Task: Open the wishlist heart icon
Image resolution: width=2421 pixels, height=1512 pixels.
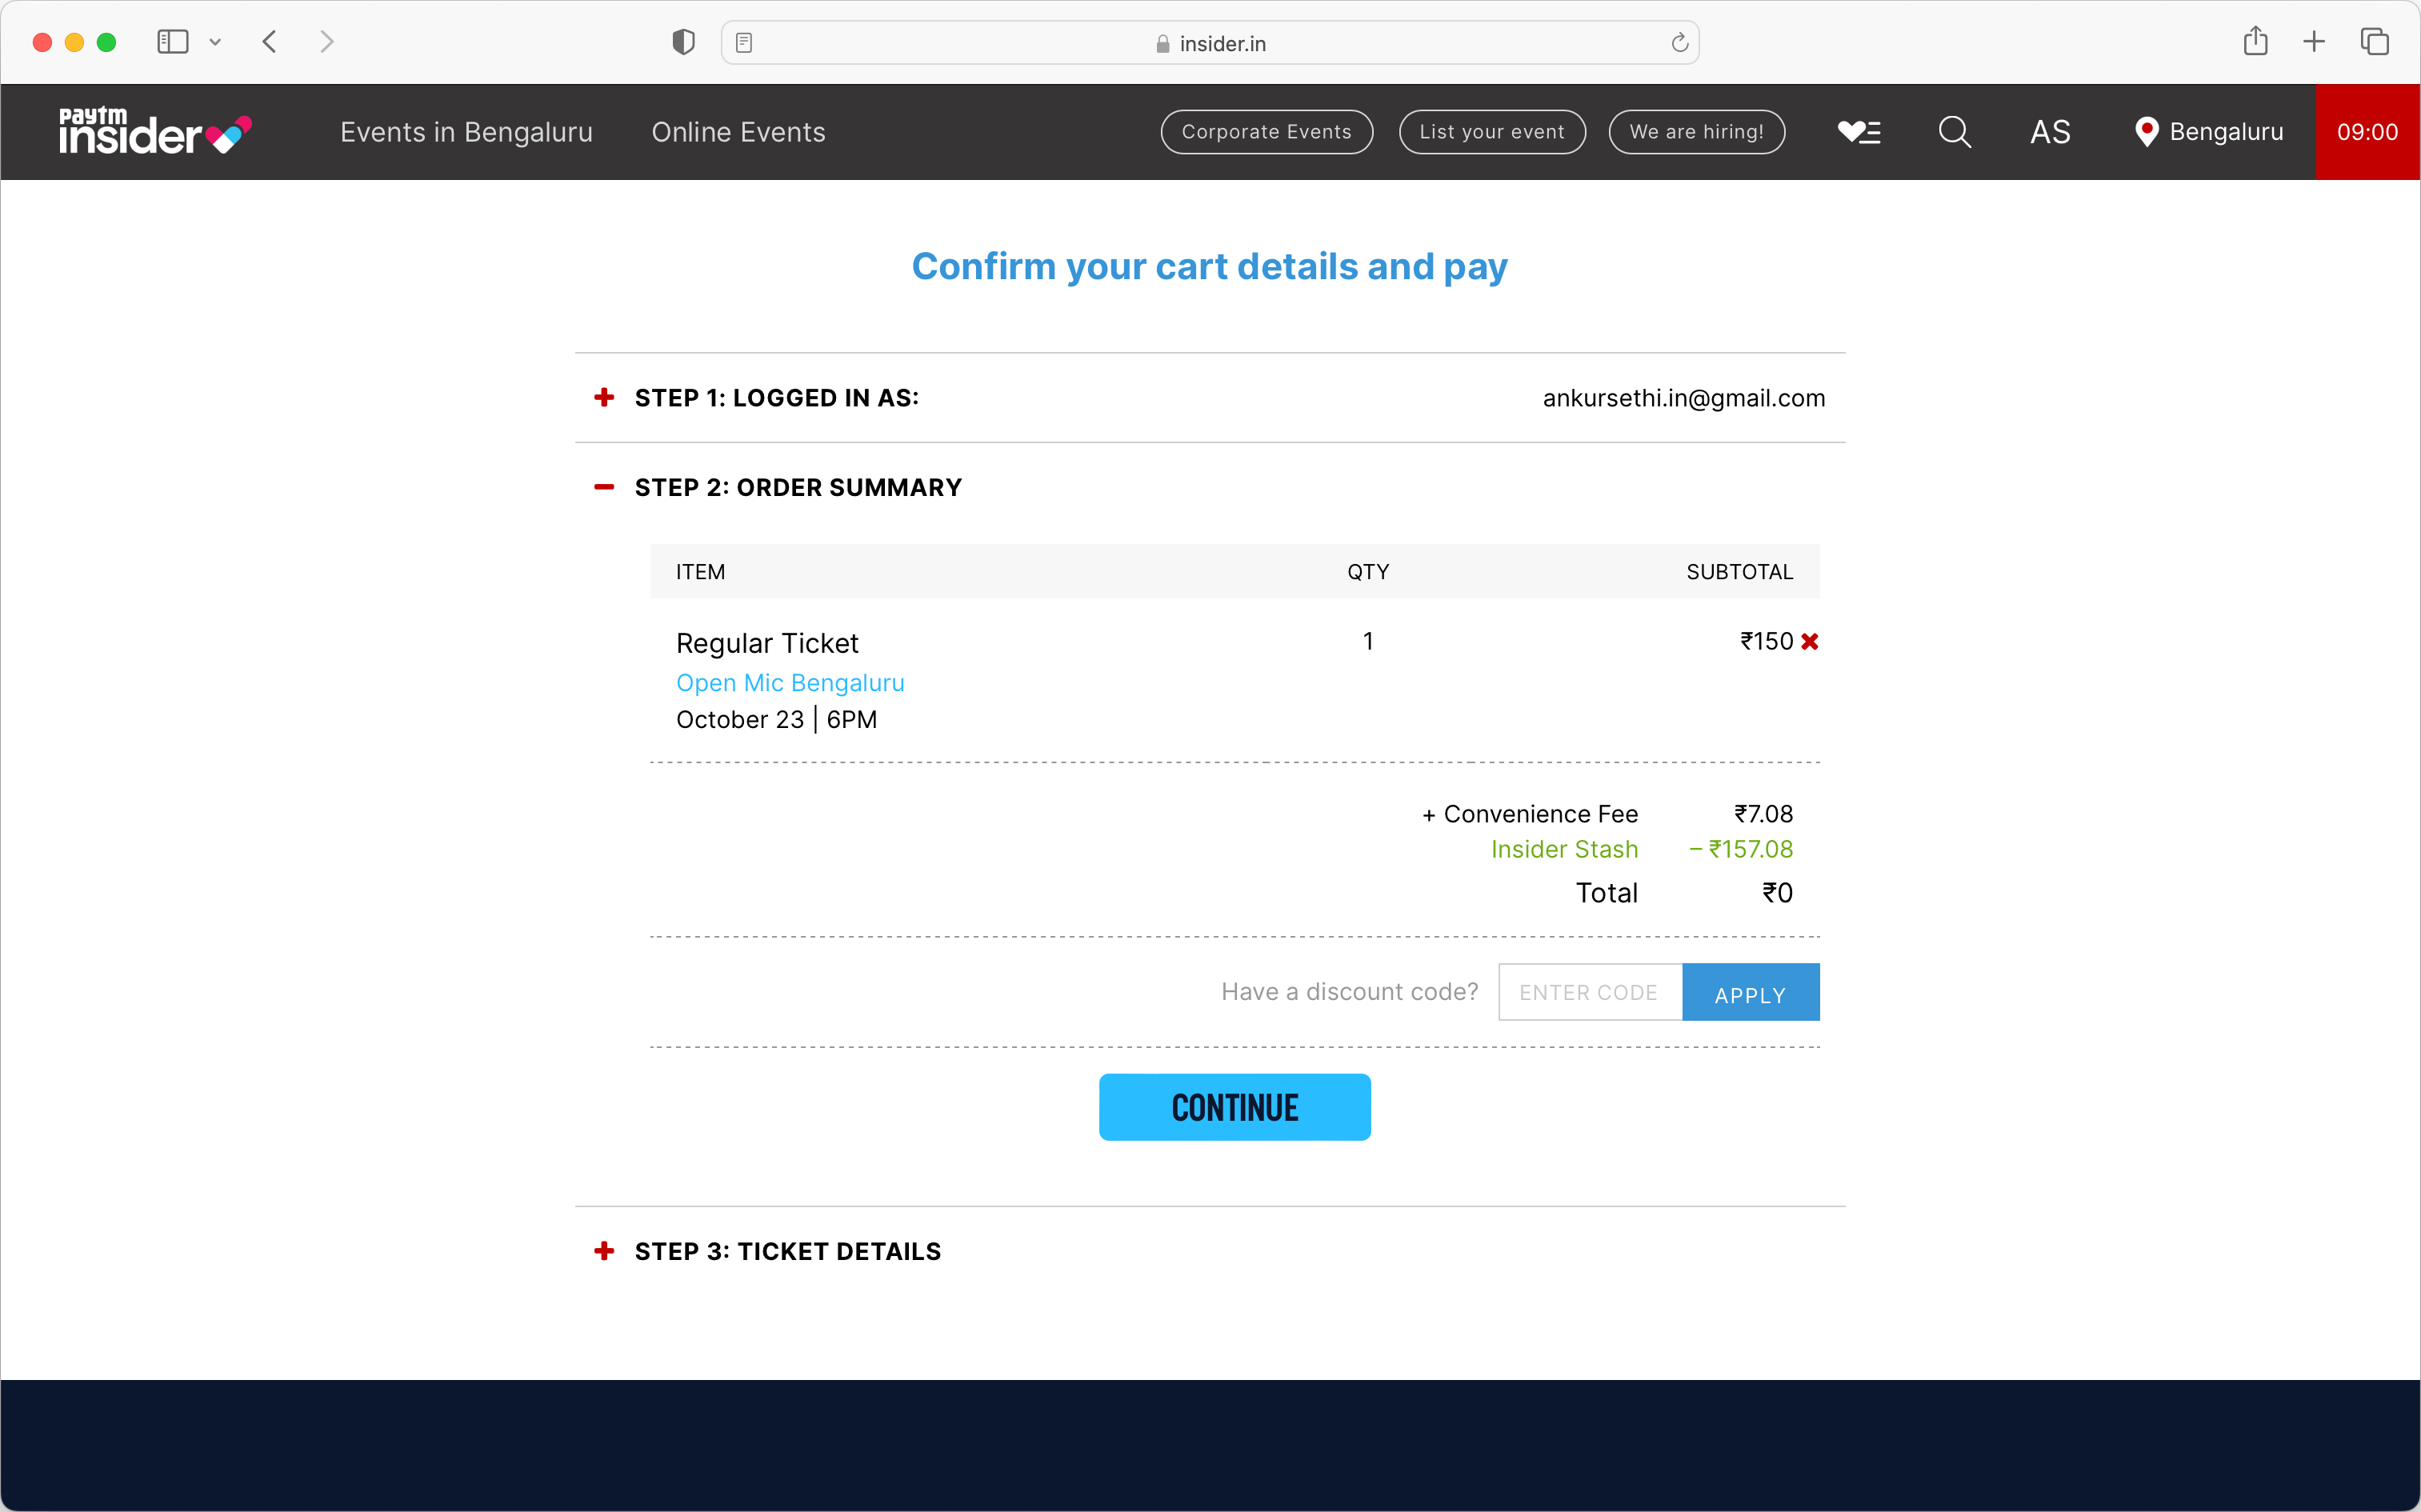Action: click(1858, 131)
